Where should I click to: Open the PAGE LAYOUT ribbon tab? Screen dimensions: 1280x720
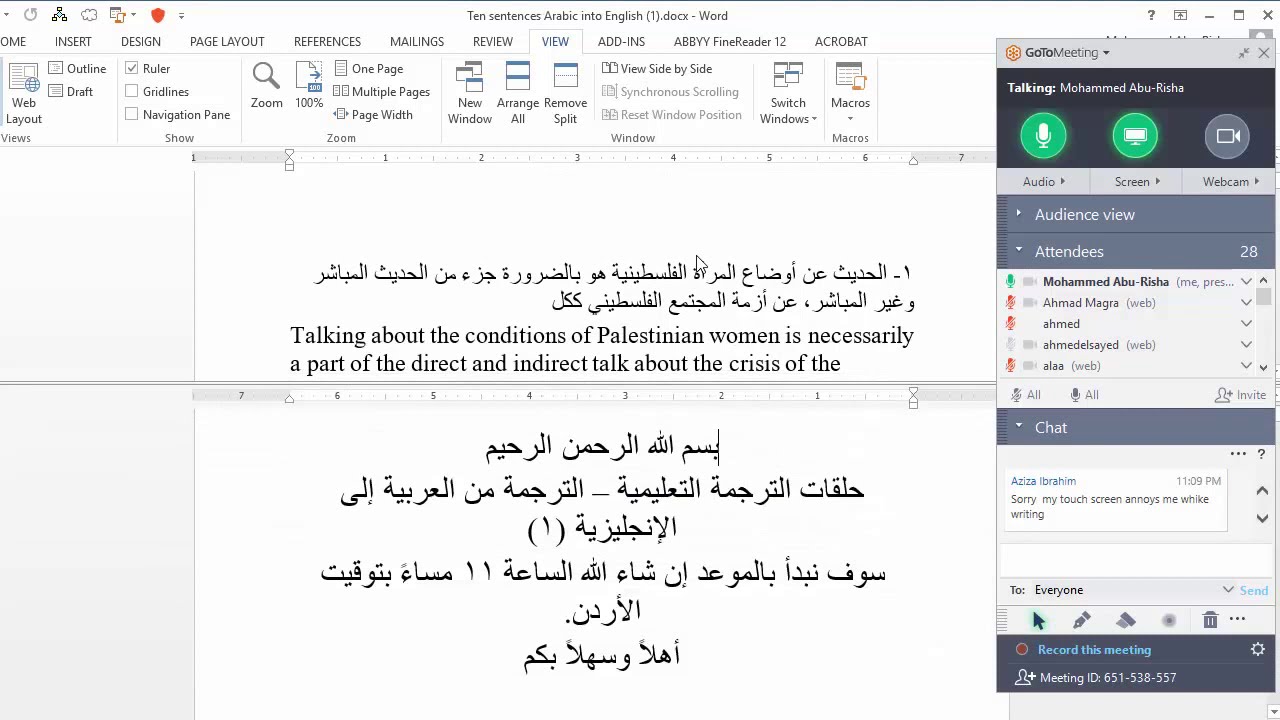(227, 42)
